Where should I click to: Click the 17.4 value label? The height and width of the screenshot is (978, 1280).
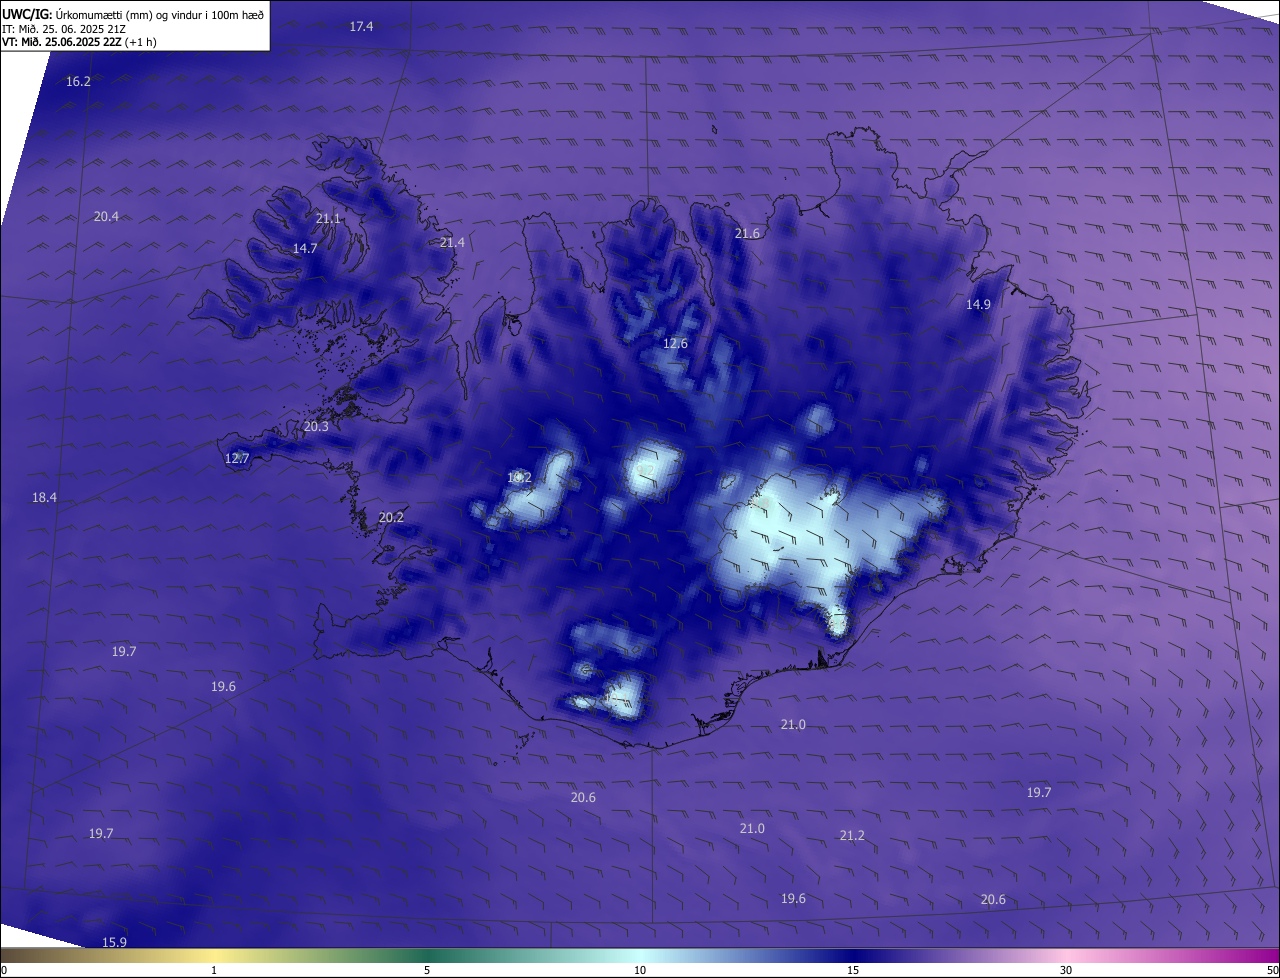(x=361, y=26)
